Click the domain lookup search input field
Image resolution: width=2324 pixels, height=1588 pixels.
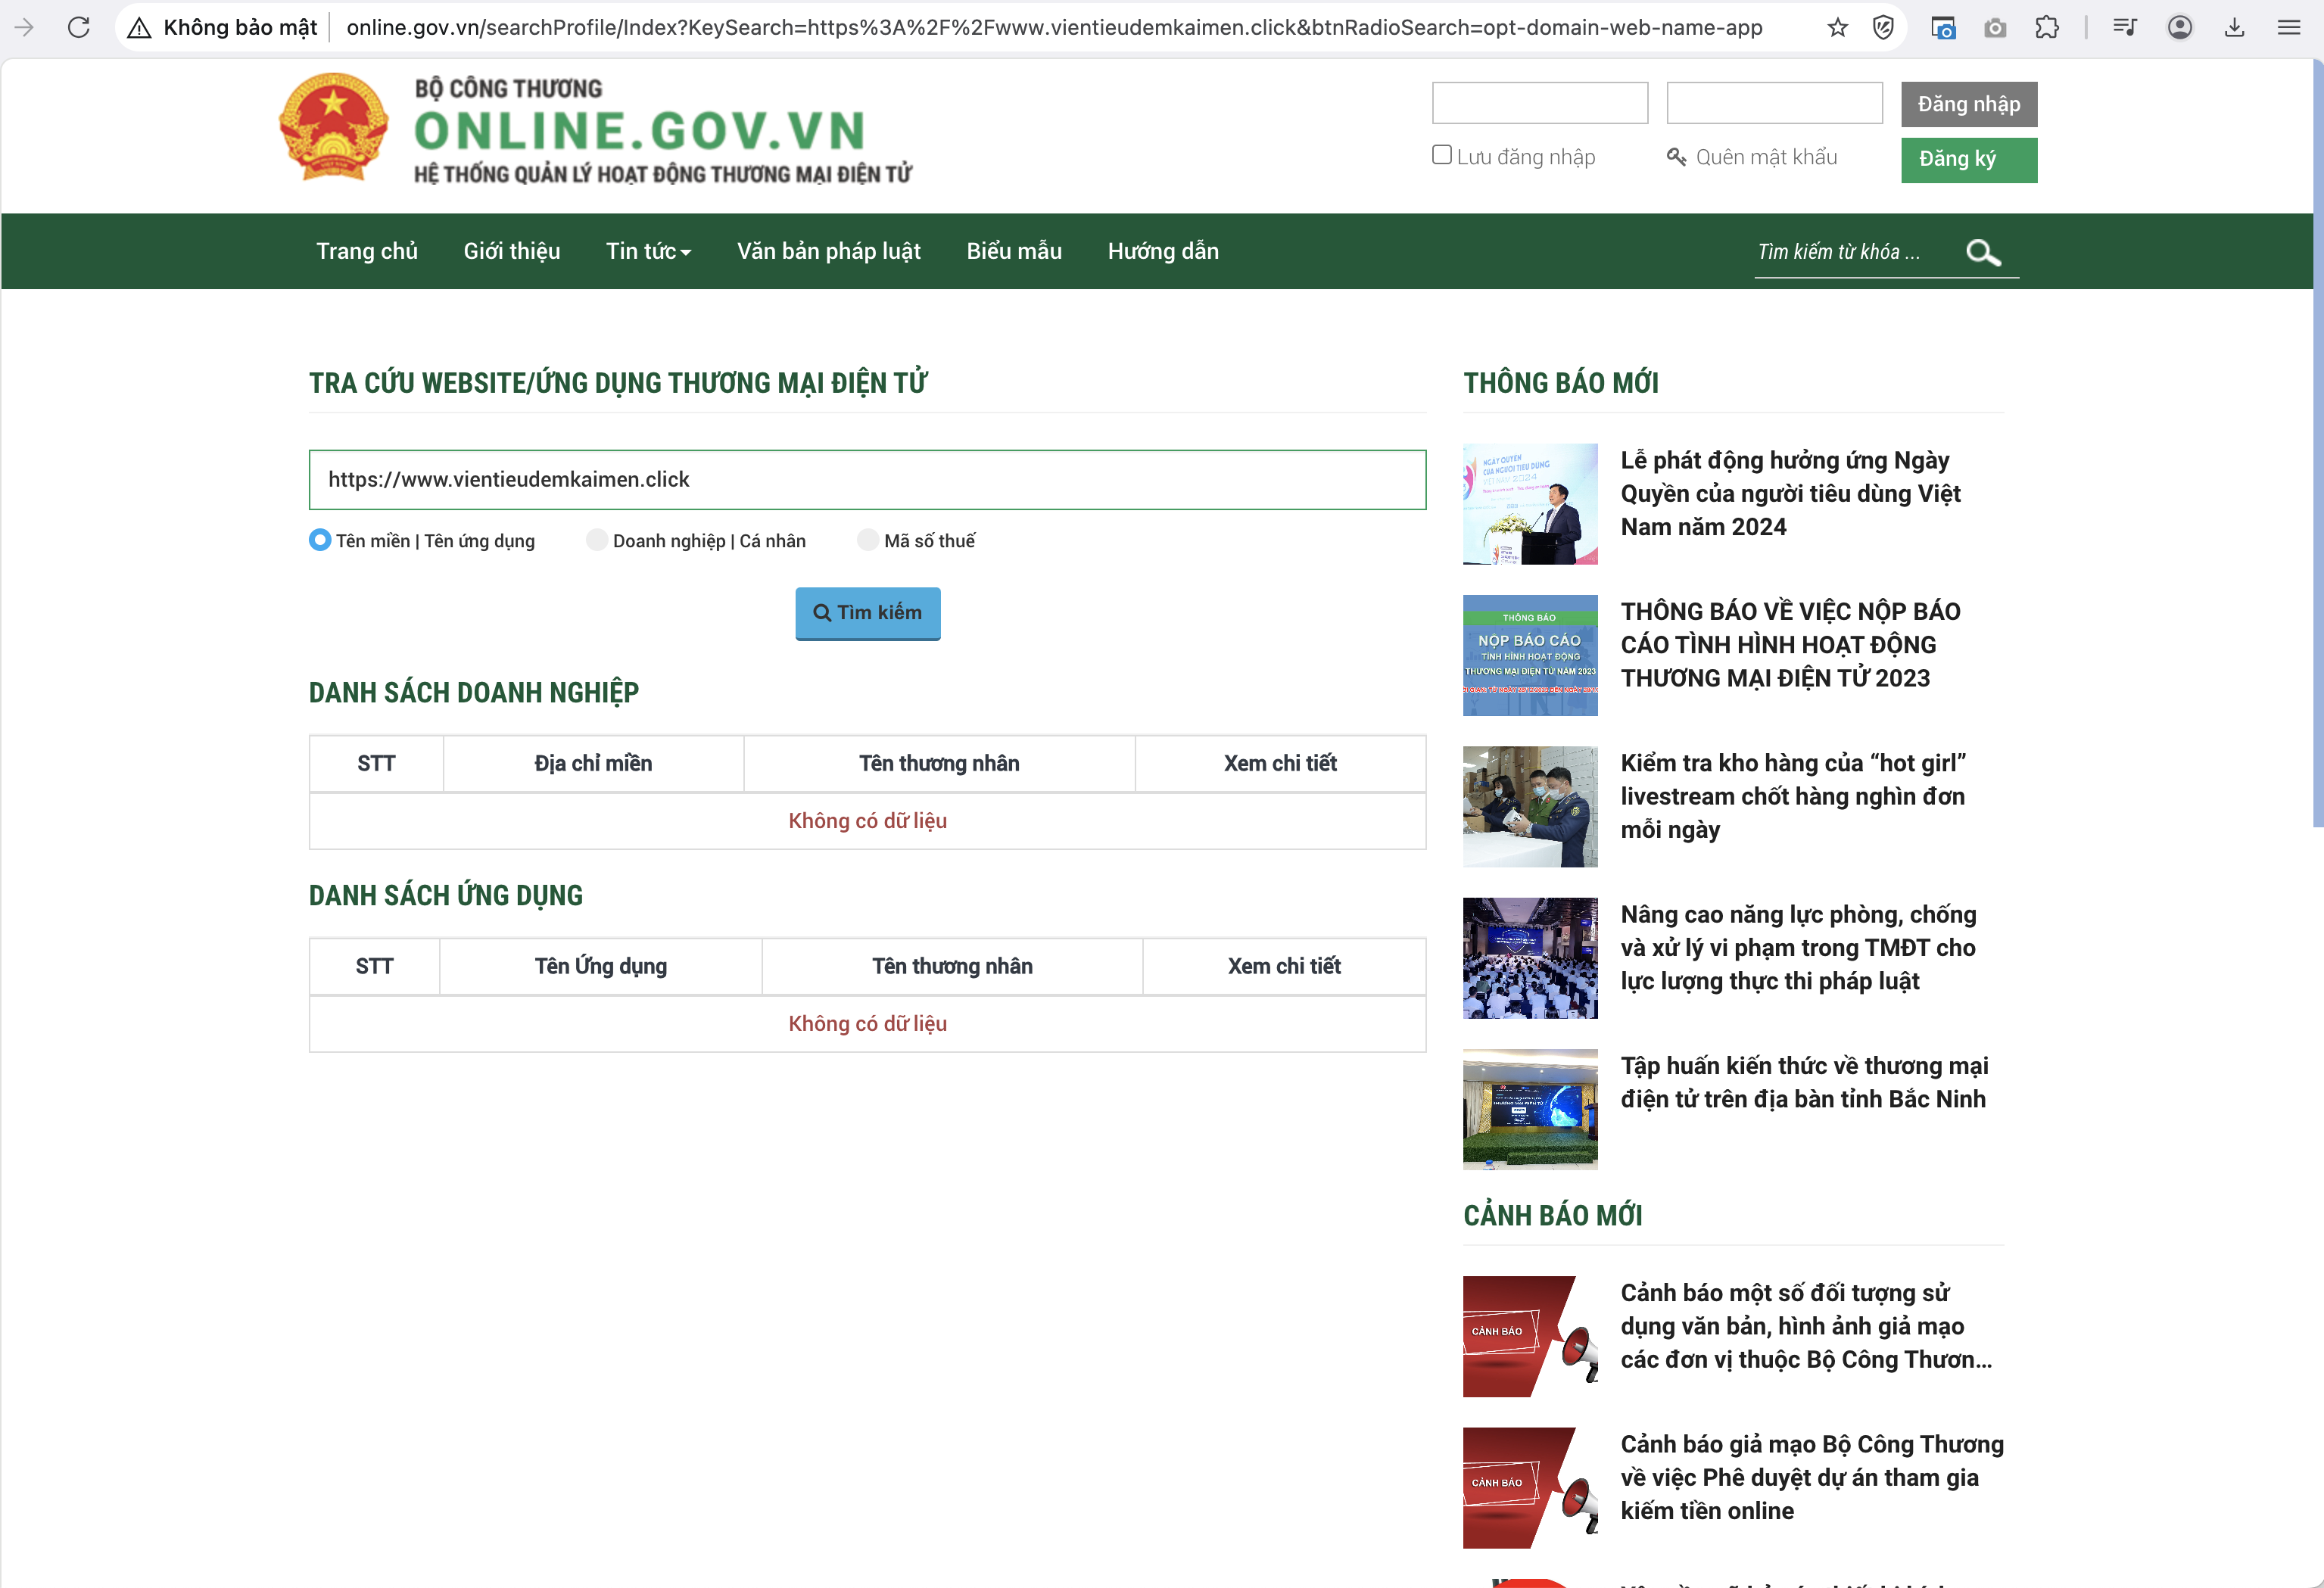point(866,480)
